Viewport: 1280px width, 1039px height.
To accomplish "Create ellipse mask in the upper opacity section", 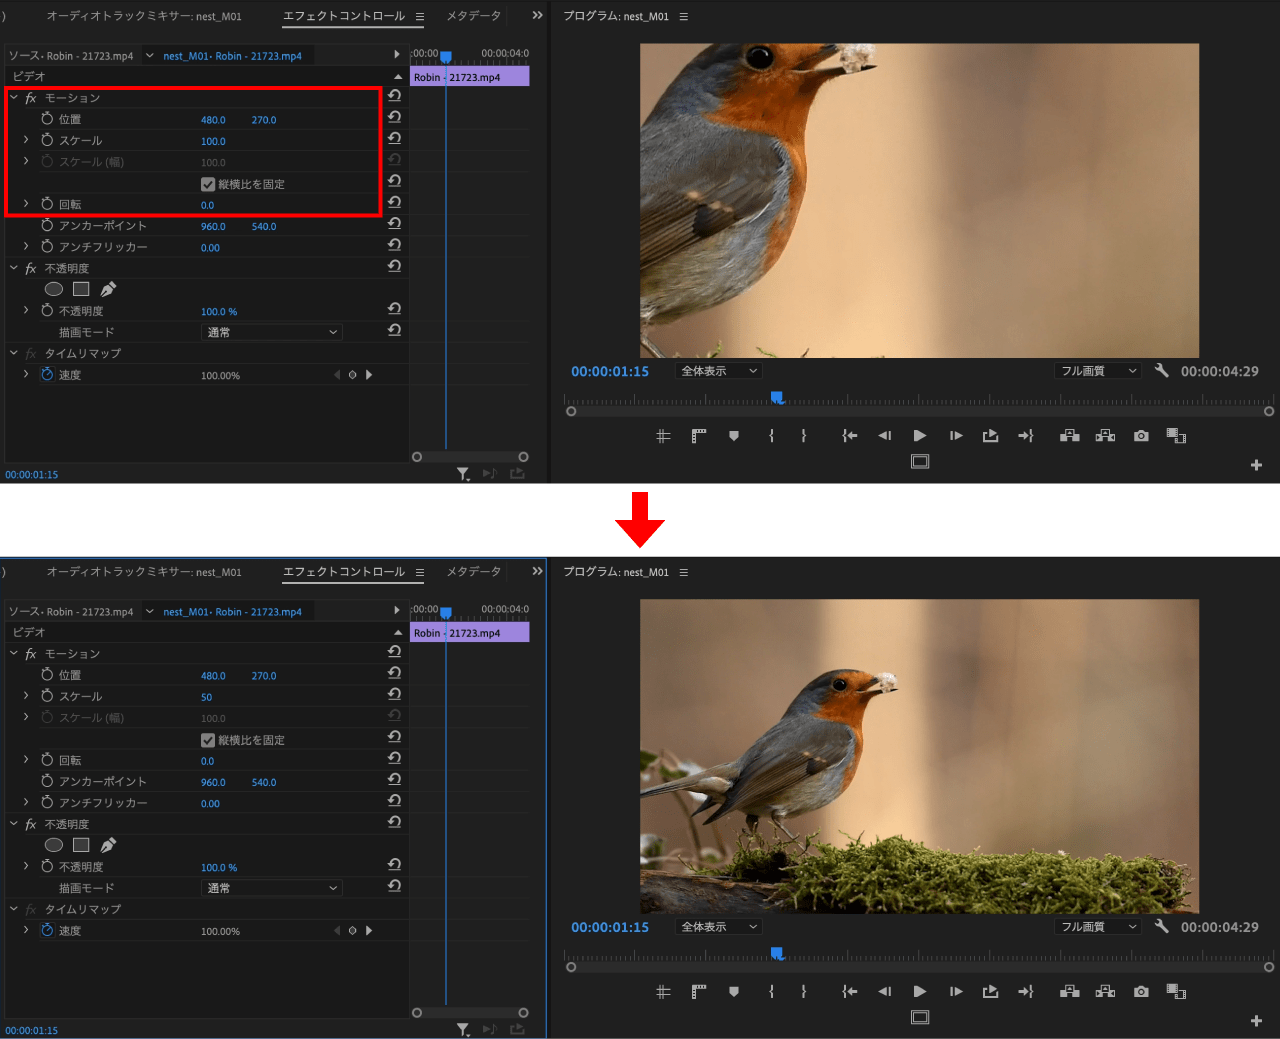I will click(x=54, y=289).
